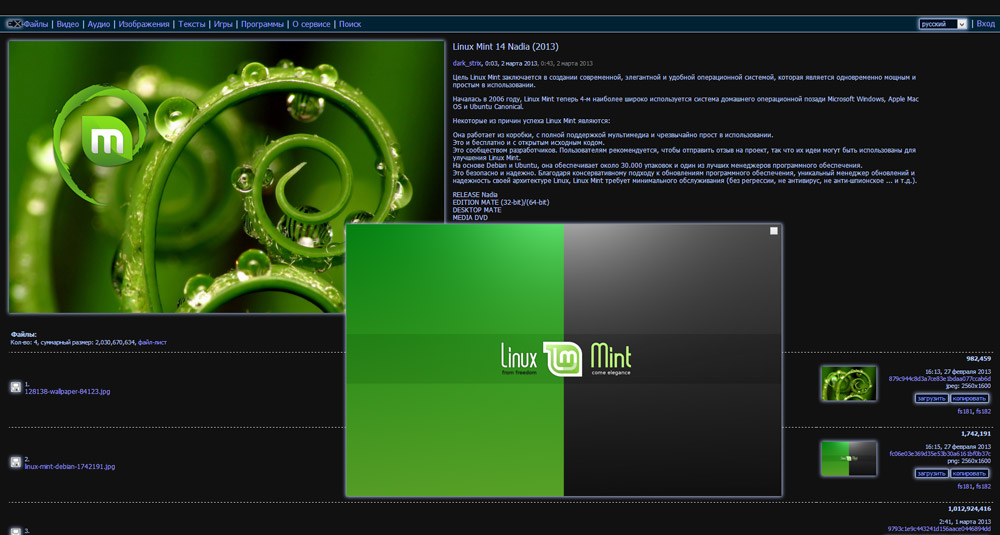Click fs182 link in the png file row
This screenshot has width=1000, height=535.
tap(983, 487)
